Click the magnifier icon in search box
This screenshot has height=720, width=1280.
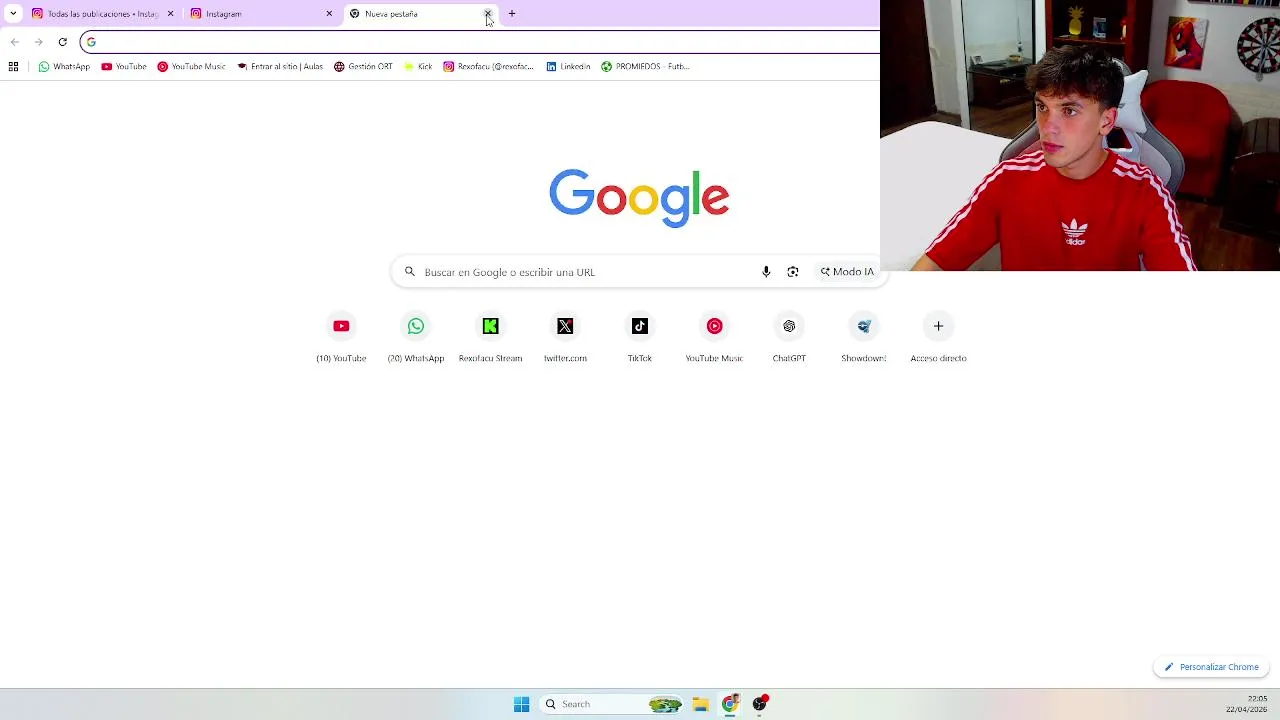(410, 272)
